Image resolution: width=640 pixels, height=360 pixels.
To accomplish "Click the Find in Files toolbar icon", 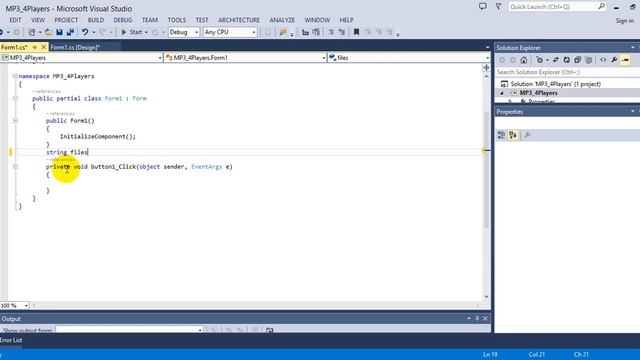I will [283, 32].
